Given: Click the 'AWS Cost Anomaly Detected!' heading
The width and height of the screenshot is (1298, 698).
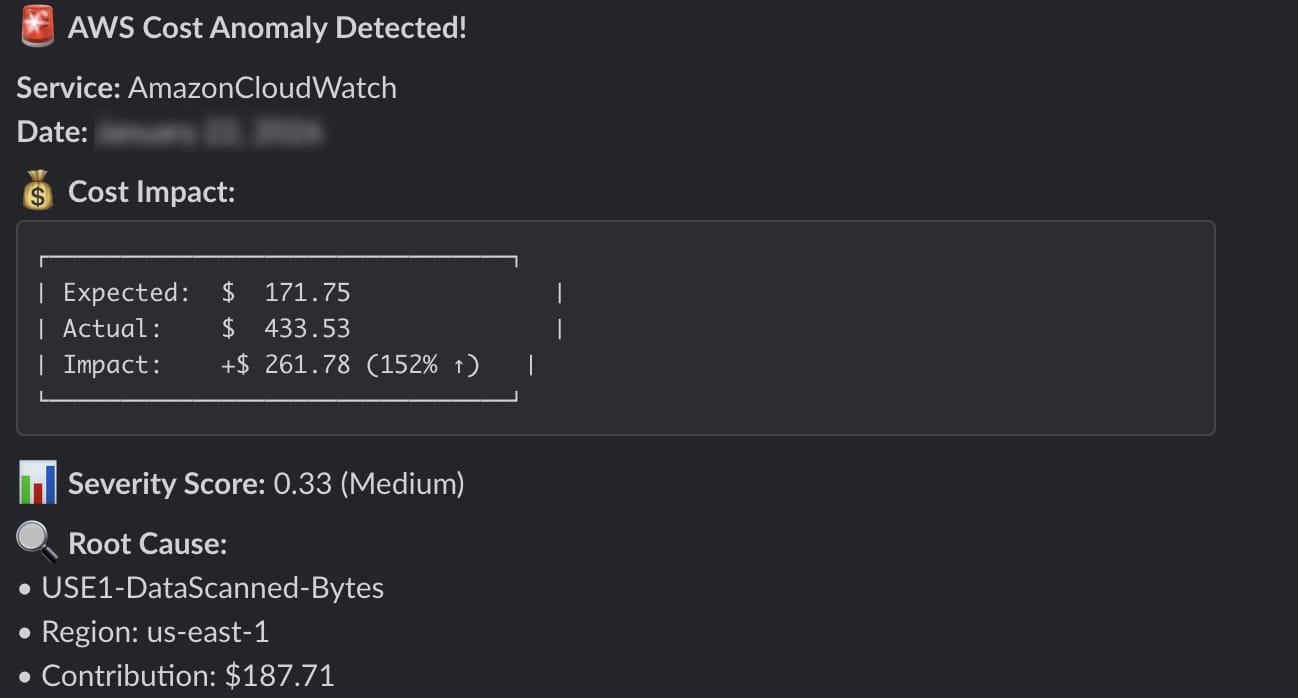Looking at the screenshot, I should 267,28.
